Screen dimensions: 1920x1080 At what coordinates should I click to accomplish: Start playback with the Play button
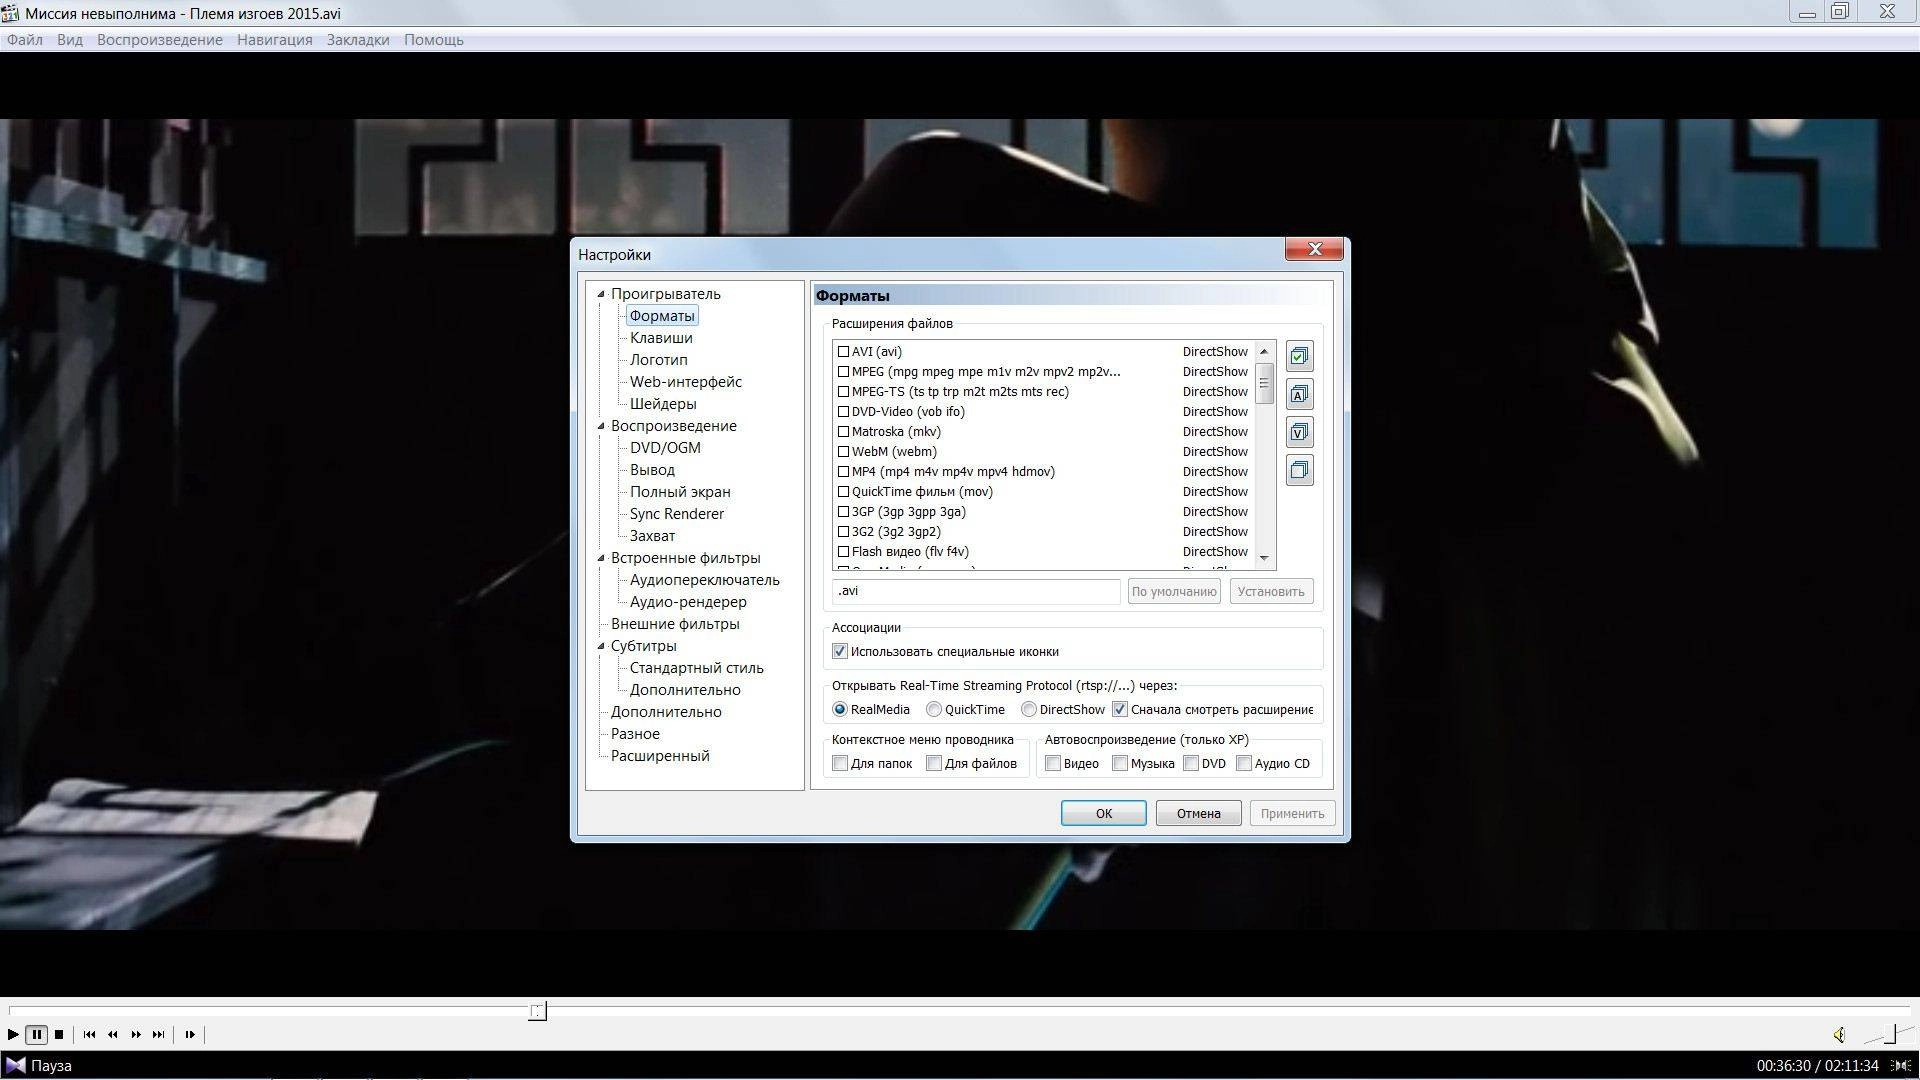(x=13, y=1035)
